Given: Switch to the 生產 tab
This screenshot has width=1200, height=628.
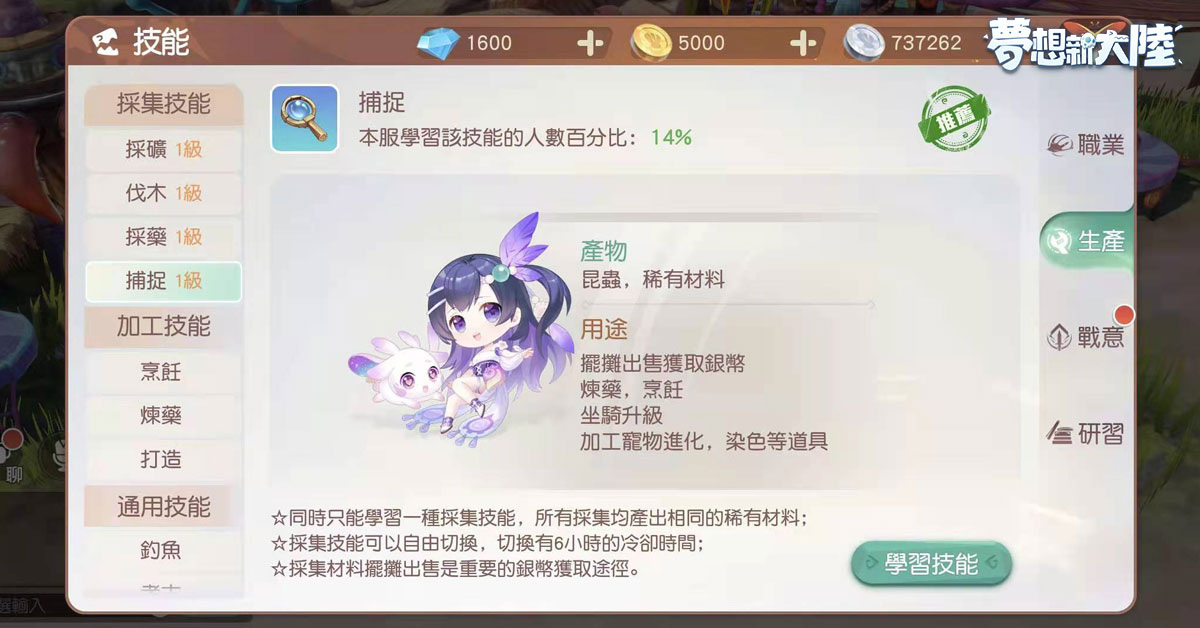Looking at the screenshot, I should [1086, 241].
